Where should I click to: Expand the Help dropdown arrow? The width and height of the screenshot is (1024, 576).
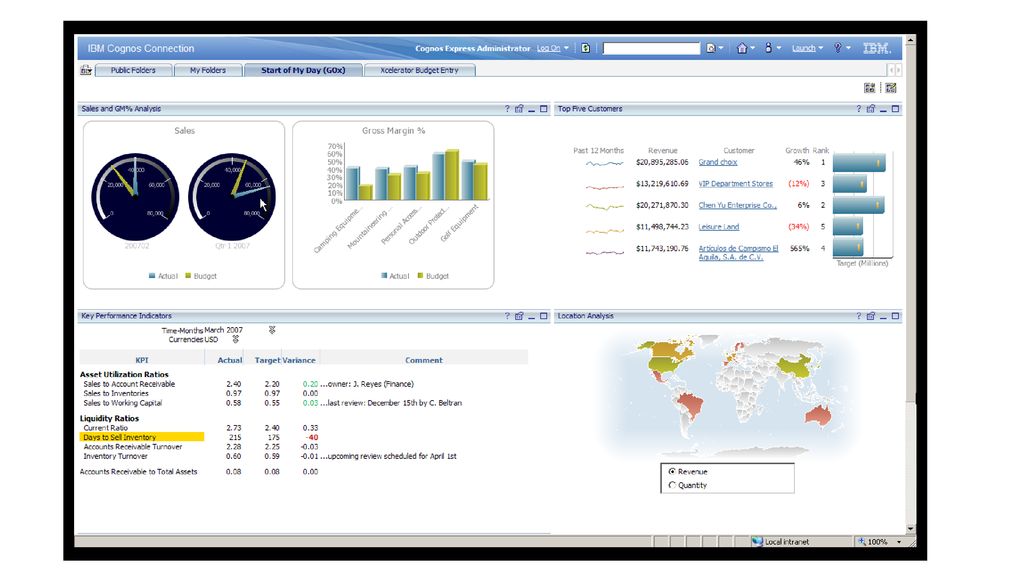[x=848, y=48]
